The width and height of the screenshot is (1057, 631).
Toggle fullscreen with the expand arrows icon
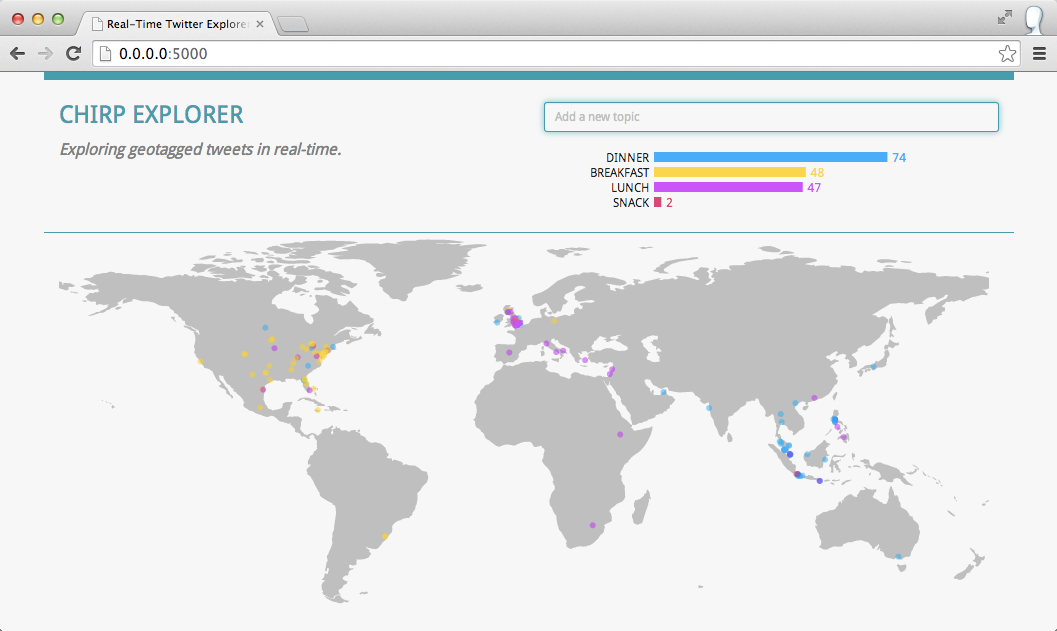[x=1004, y=18]
